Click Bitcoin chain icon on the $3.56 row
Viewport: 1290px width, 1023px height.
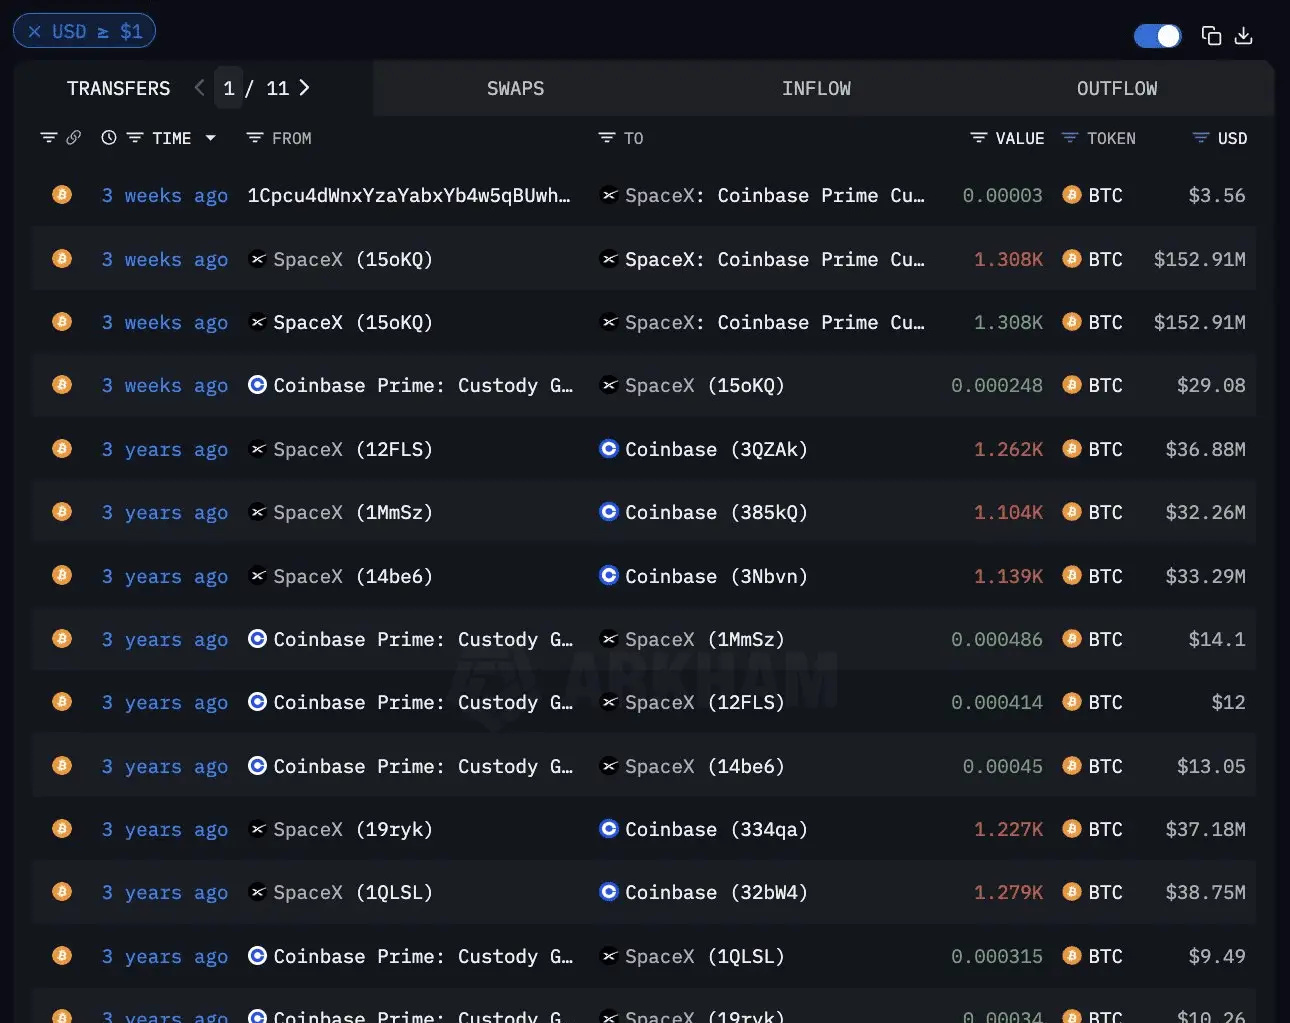(x=62, y=195)
